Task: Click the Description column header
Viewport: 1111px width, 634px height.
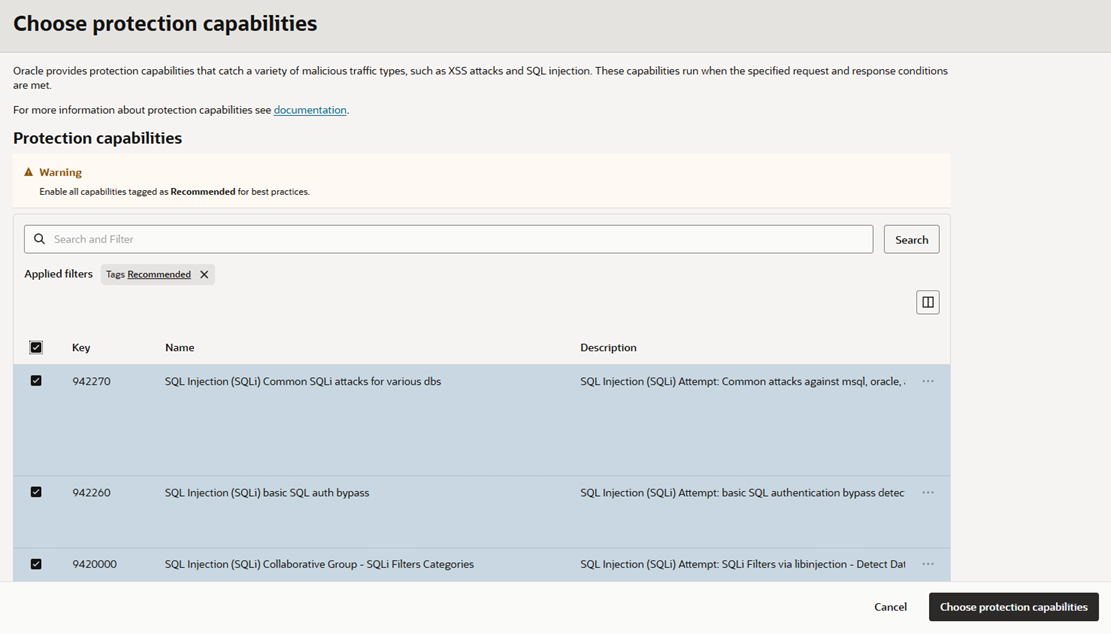Action: pyautogui.click(x=608, y=348)
